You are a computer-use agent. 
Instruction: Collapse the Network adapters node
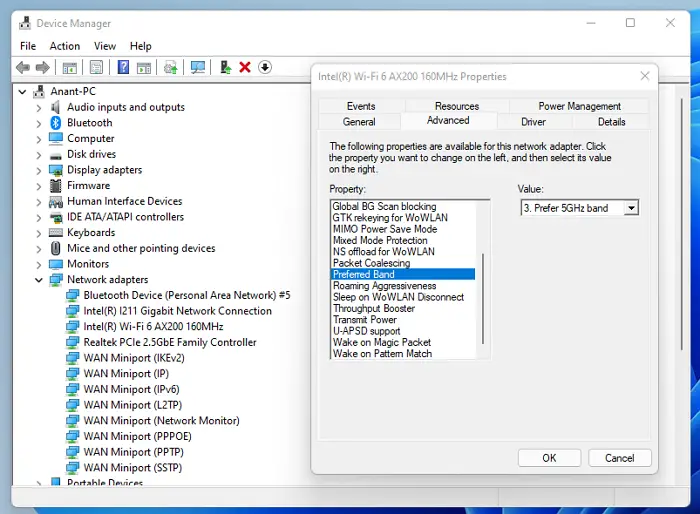click(39, 280)
